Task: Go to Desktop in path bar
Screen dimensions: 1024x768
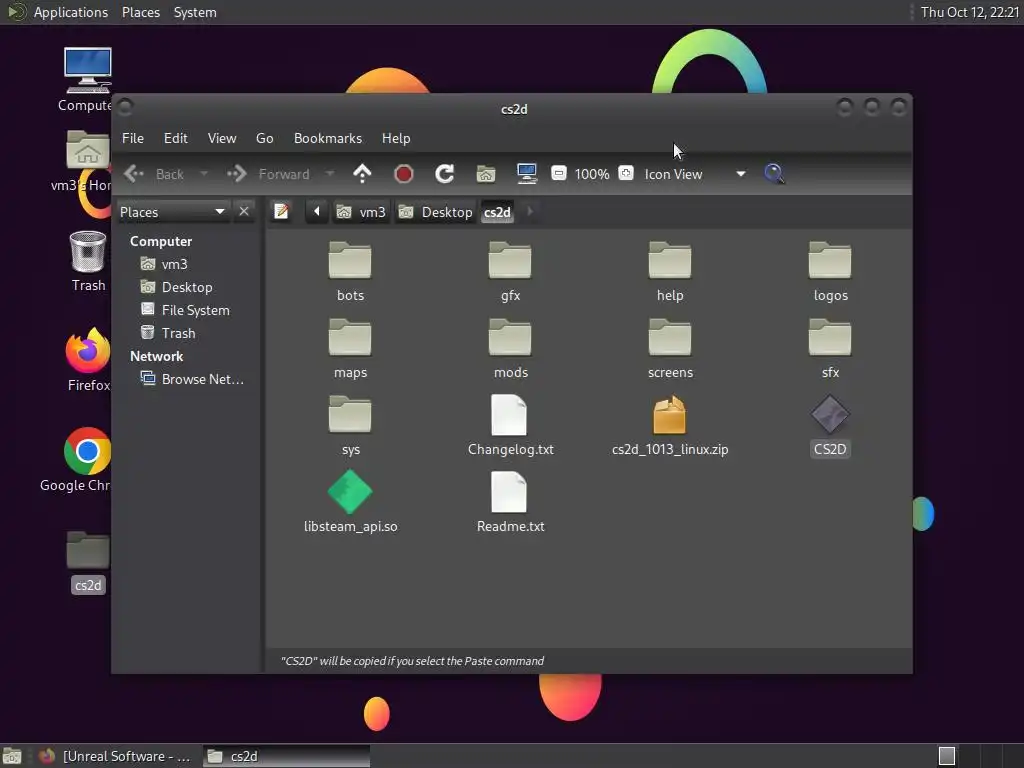Action: [436, 212]
